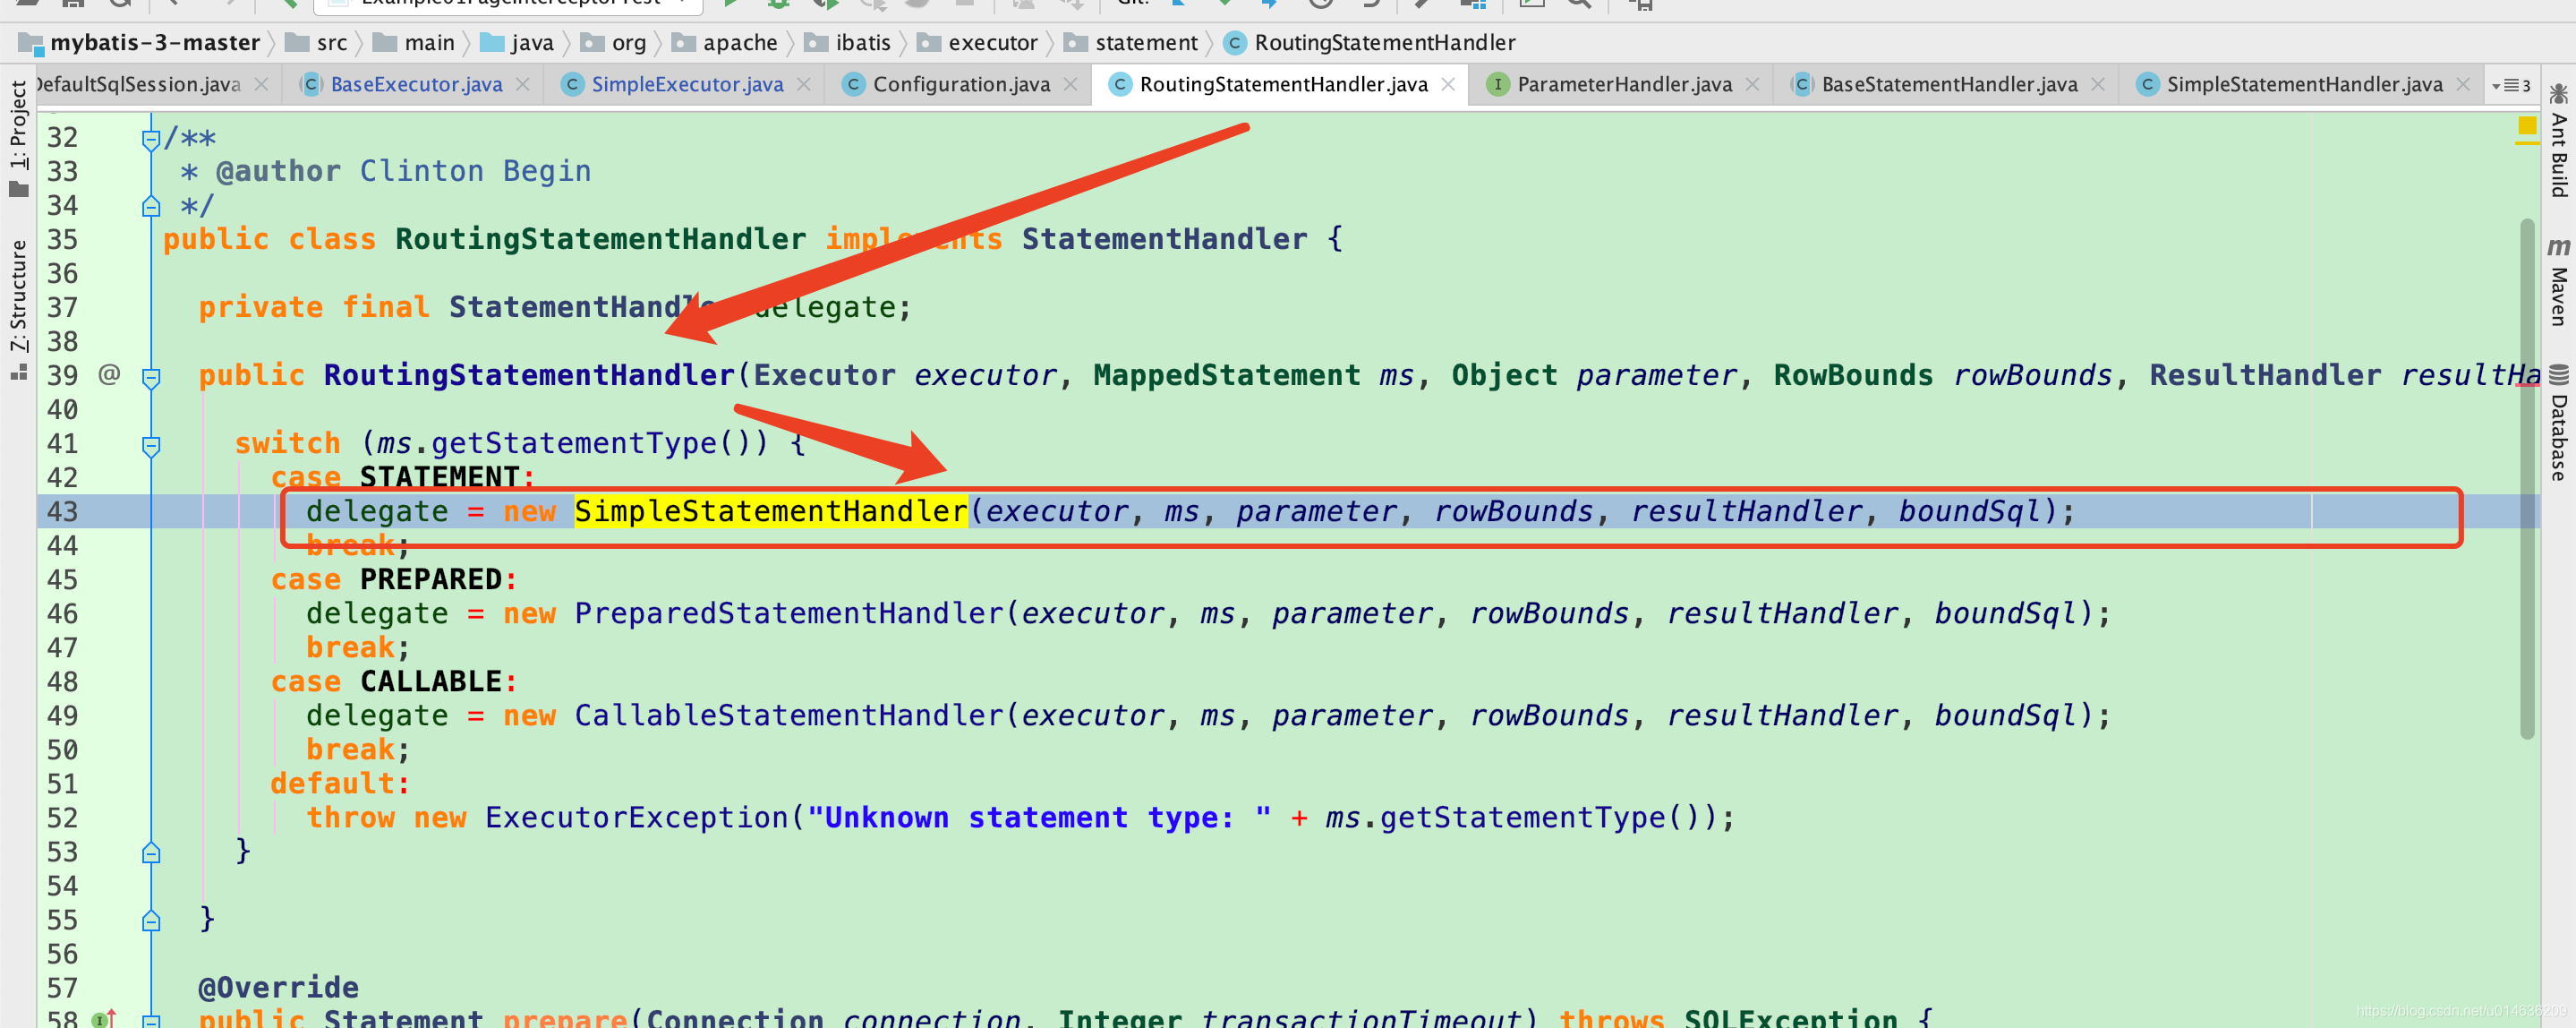Click the MappedStatement parameter type on line 39
The width and height of the screenshot is (2576, 1028).
[x=1226, y=375]
